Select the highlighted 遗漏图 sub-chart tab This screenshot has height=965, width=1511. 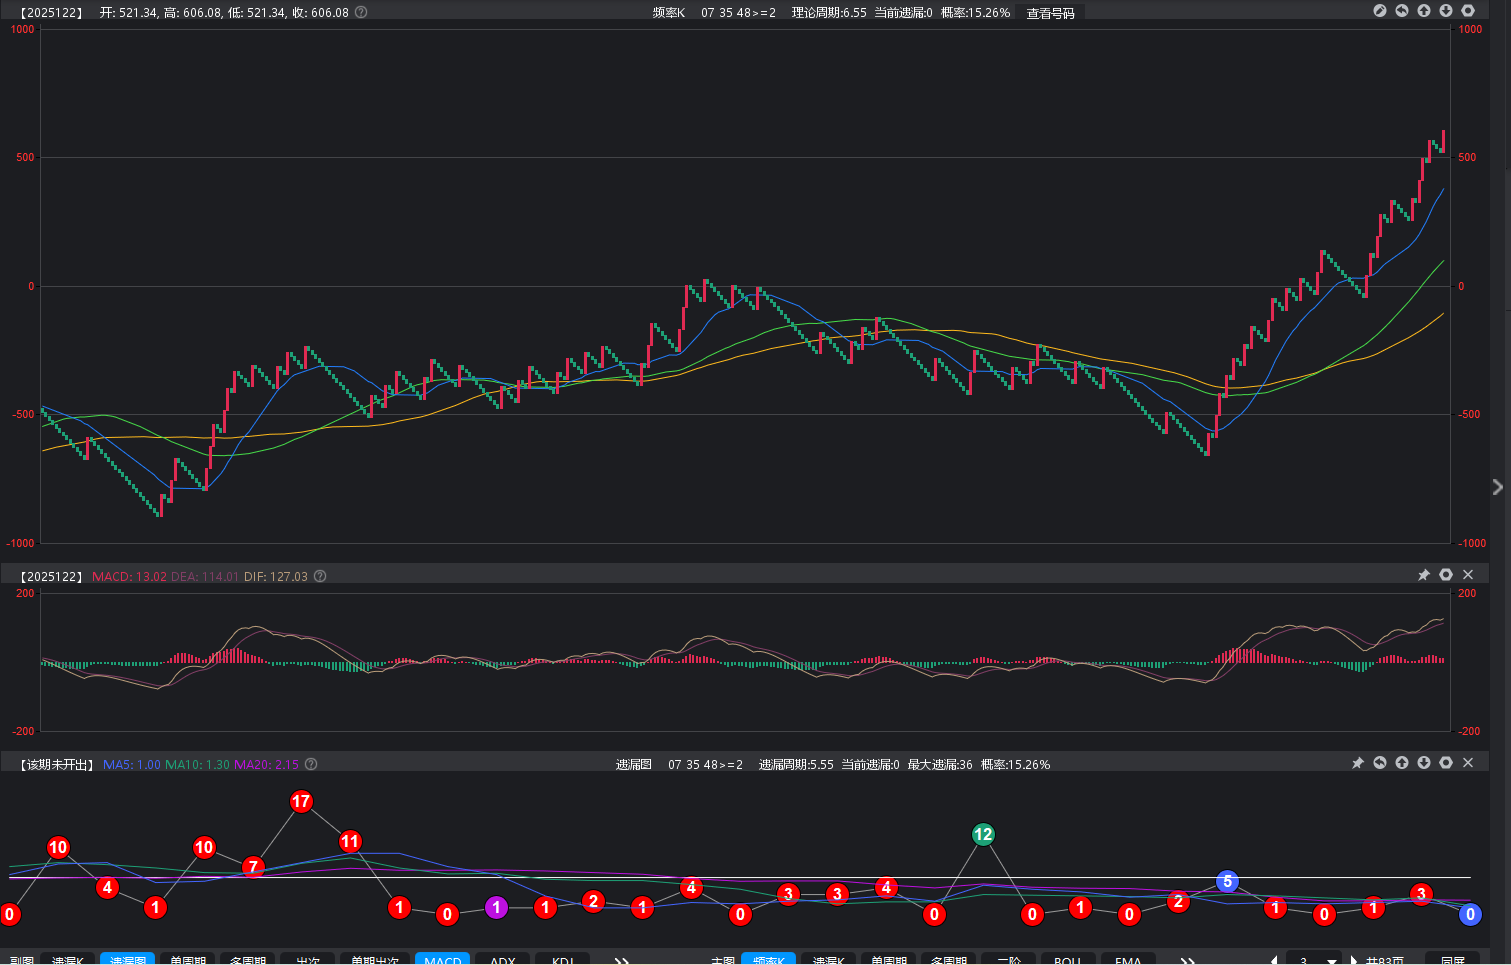128,959
